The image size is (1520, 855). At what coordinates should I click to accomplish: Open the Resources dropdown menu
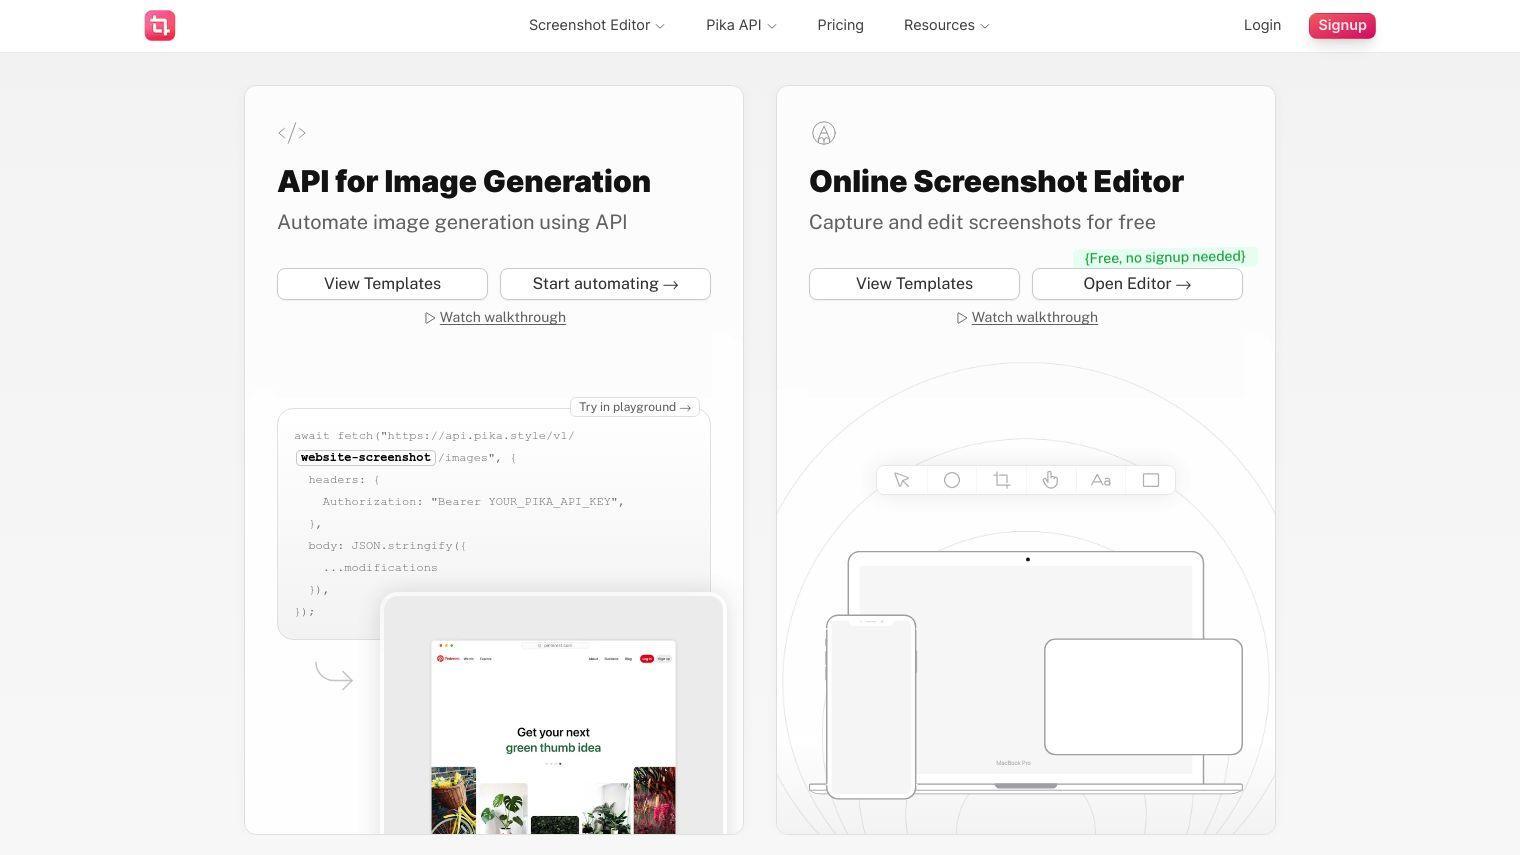(x=946, y=25)
